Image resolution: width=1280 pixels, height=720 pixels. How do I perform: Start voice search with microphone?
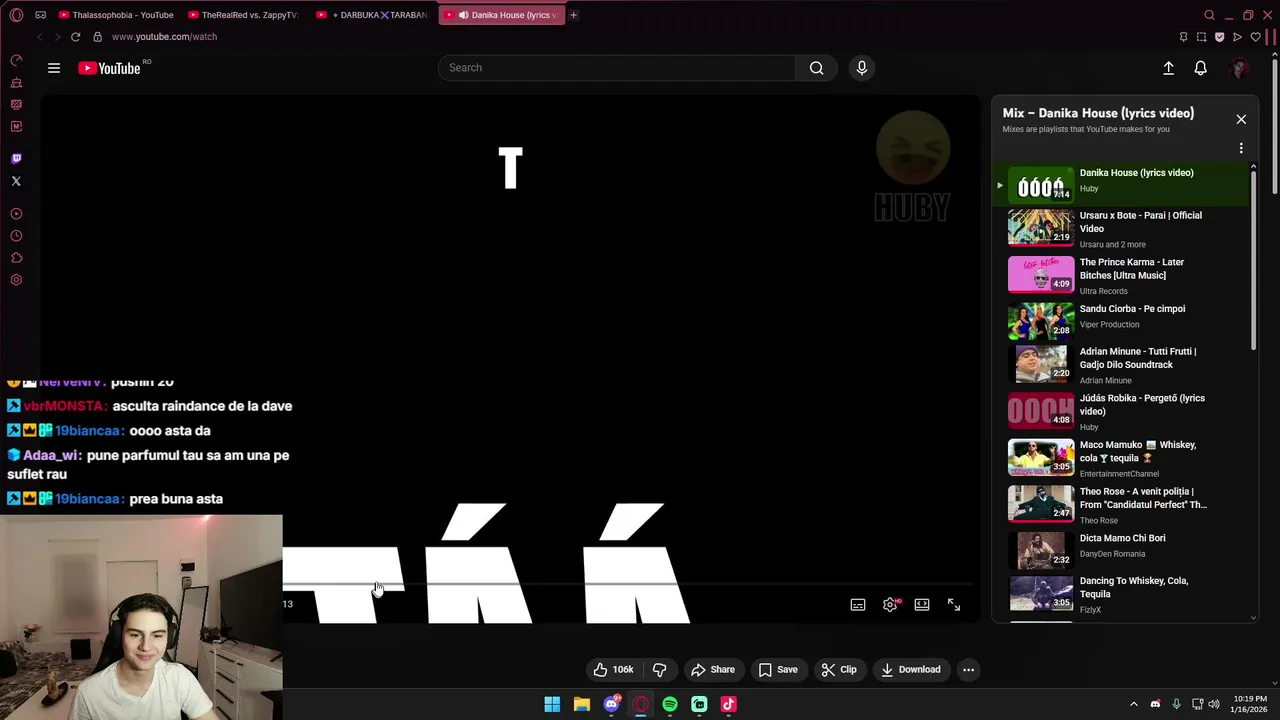[x=862, y=68]
